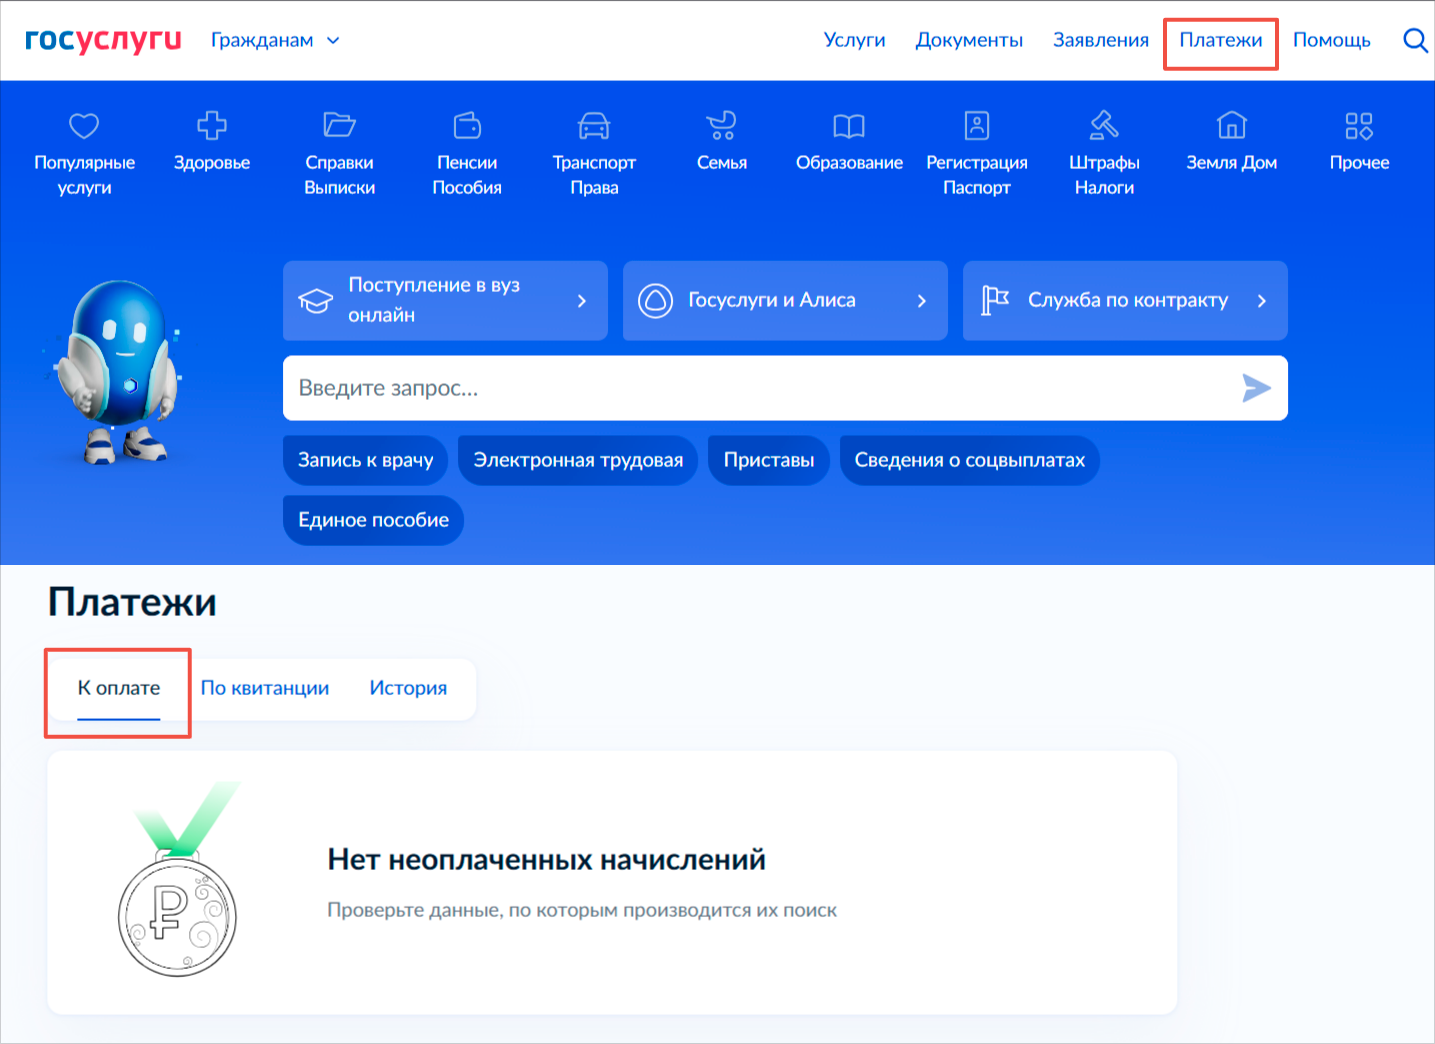Click the Приставы quick button
Image resolution: width=1435 pixels, height=1044 pixels.
click(x=769, y=460)
